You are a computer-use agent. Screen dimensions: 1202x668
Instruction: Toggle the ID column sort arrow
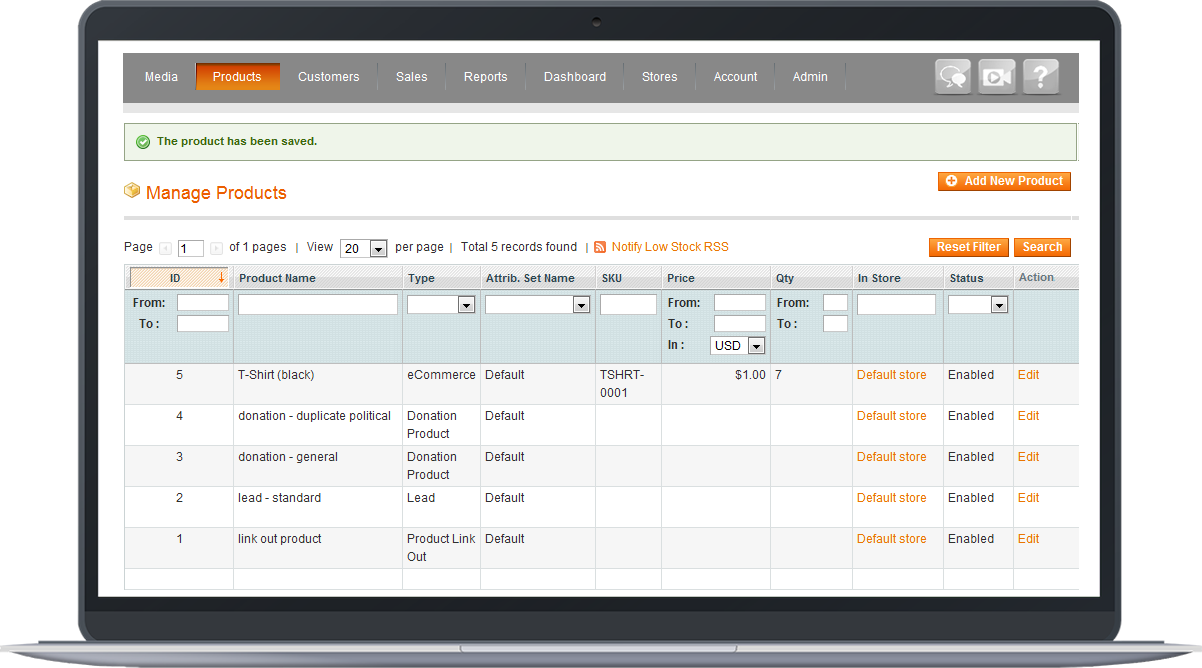[x=221, y=277]
